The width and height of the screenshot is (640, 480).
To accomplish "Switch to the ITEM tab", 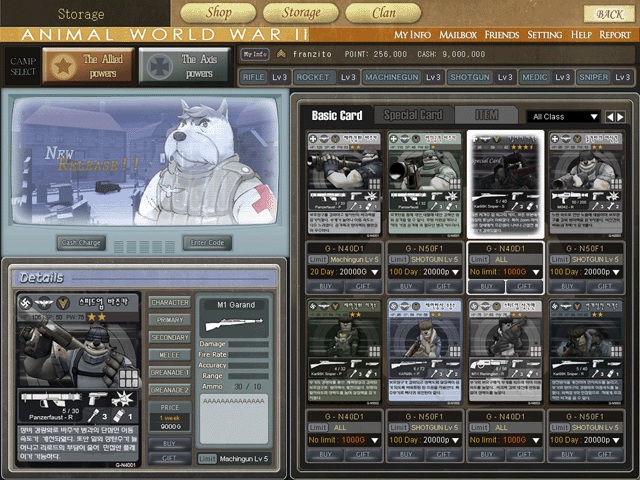I will point(487,115).
